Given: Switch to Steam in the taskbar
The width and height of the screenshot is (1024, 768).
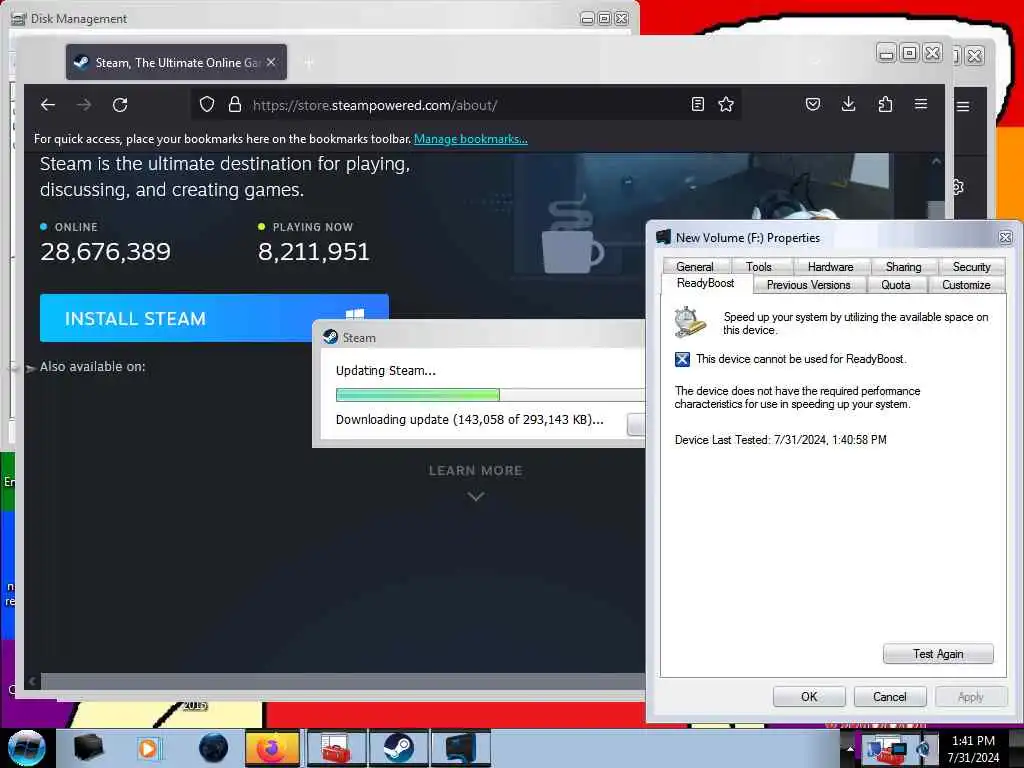Looking at the screenshot, I should pyautogui.click(x=398, y=748).
